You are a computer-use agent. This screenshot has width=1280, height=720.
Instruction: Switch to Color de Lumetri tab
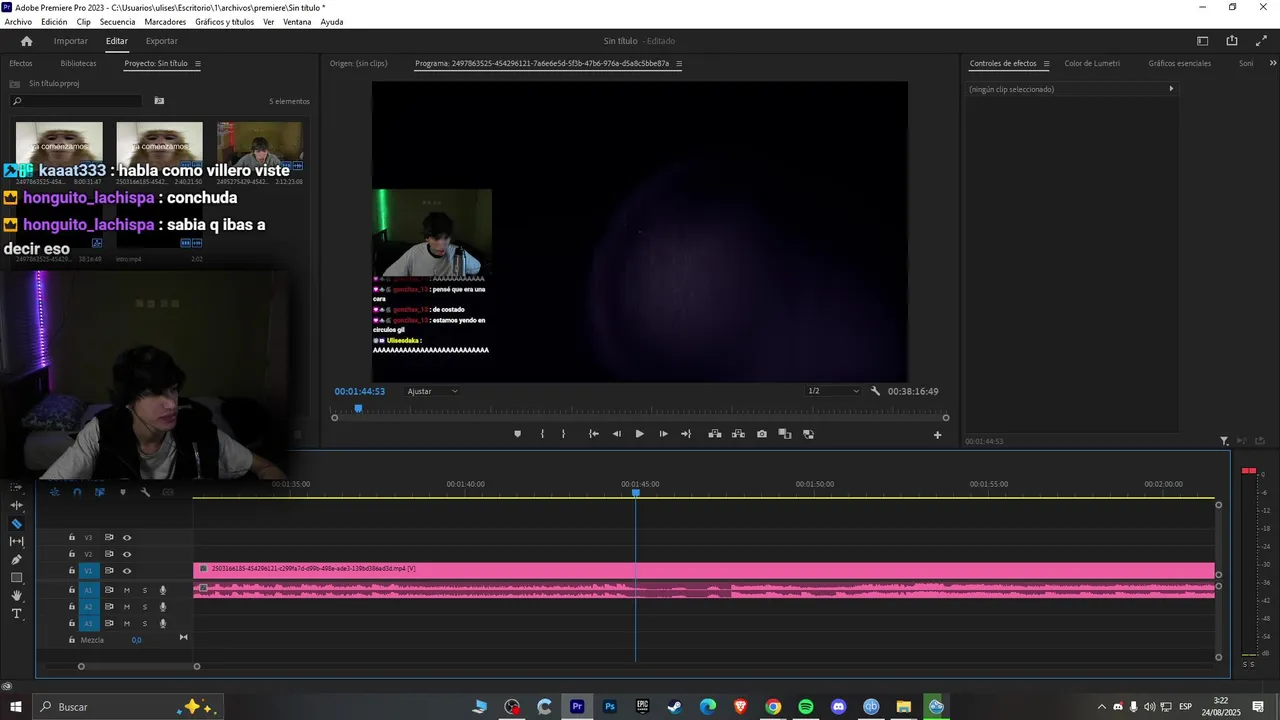(x=1092, y=63)
